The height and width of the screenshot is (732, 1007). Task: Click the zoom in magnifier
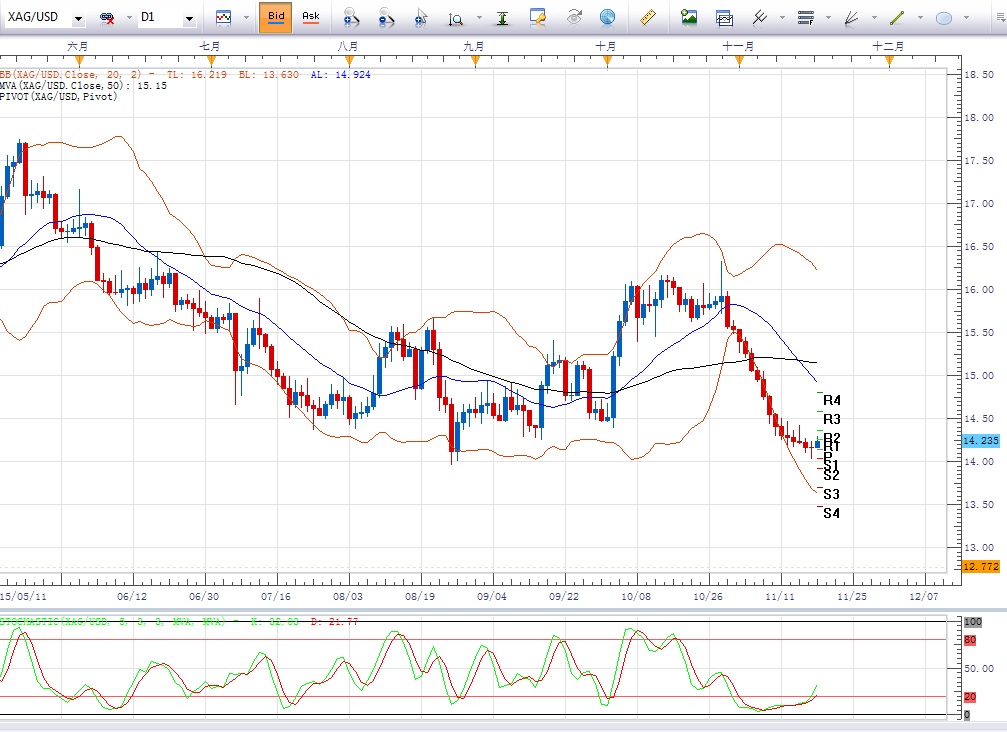(351, 17)
